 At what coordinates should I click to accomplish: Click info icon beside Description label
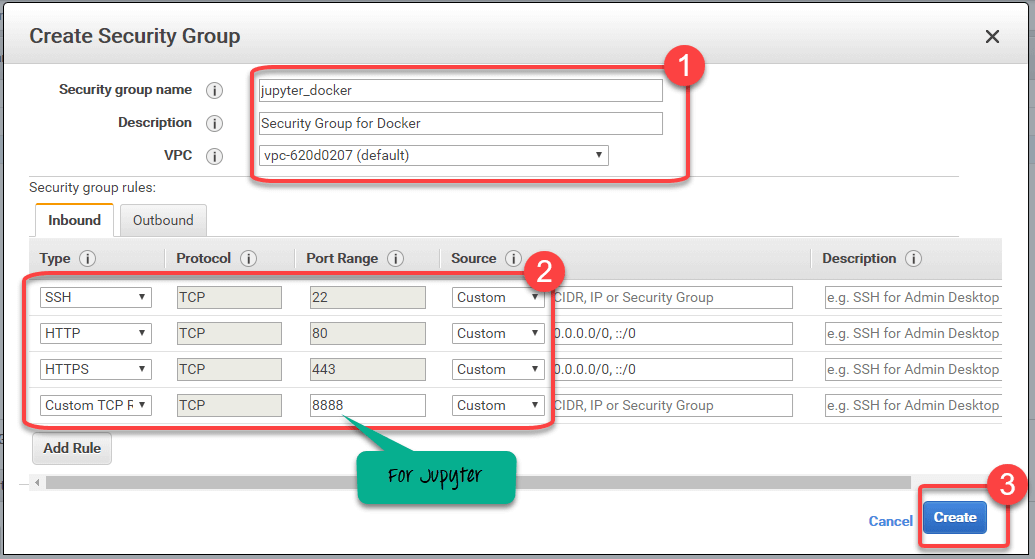click(x=214, y=124)
